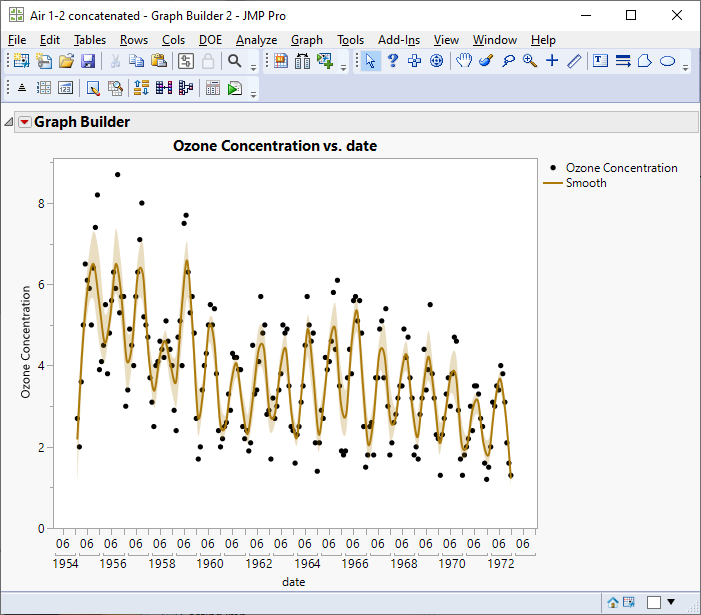This screenshot has width=701, height=615.
Task: Choose the Brush selection tool
Action: pos(486,61)
